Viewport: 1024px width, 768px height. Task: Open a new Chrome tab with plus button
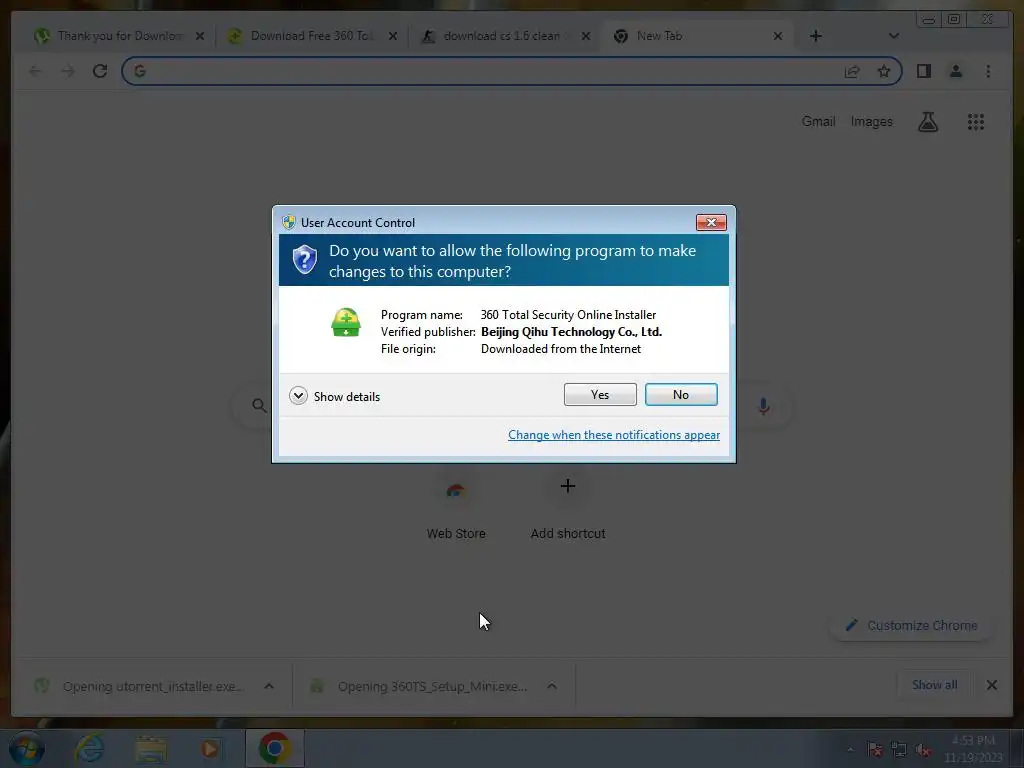[816, 36]
